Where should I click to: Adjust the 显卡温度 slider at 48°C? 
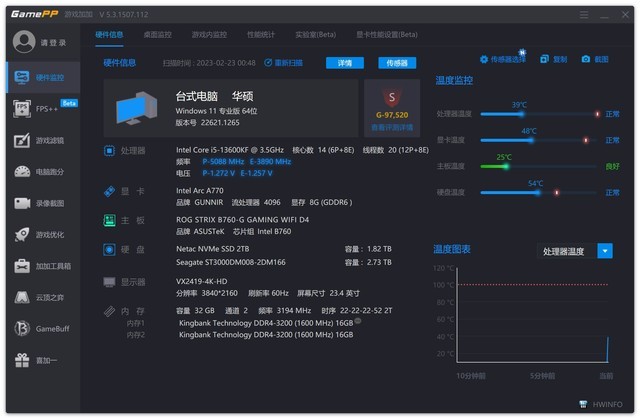tap(531, 140)
